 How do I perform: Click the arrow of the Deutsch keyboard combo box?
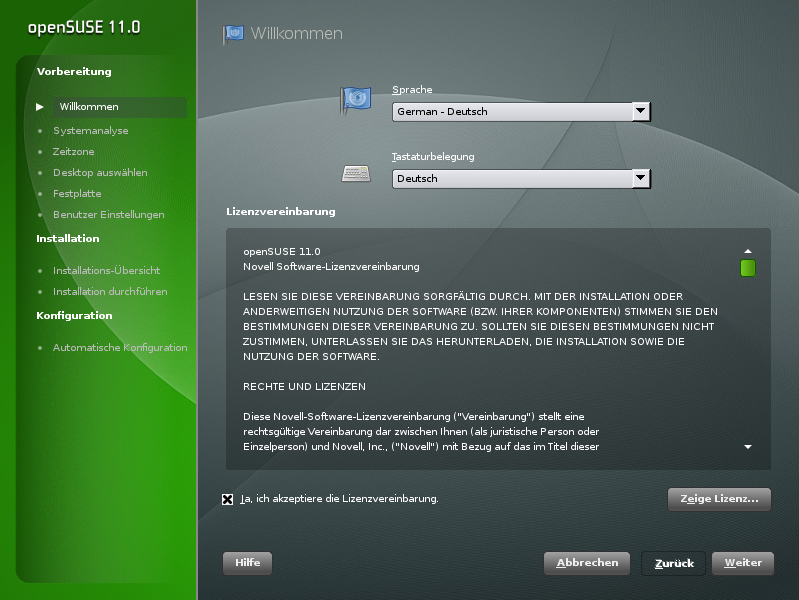[x=641, y=178]
